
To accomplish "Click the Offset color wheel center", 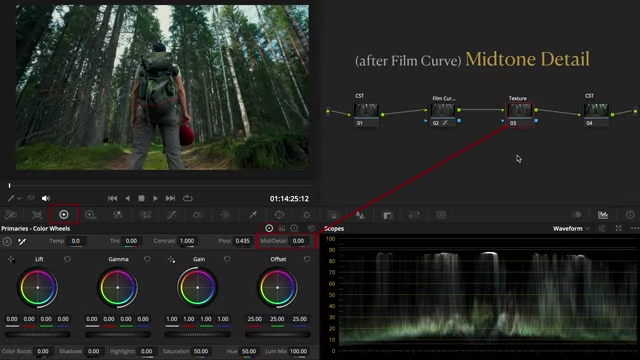I will [278, 288].
